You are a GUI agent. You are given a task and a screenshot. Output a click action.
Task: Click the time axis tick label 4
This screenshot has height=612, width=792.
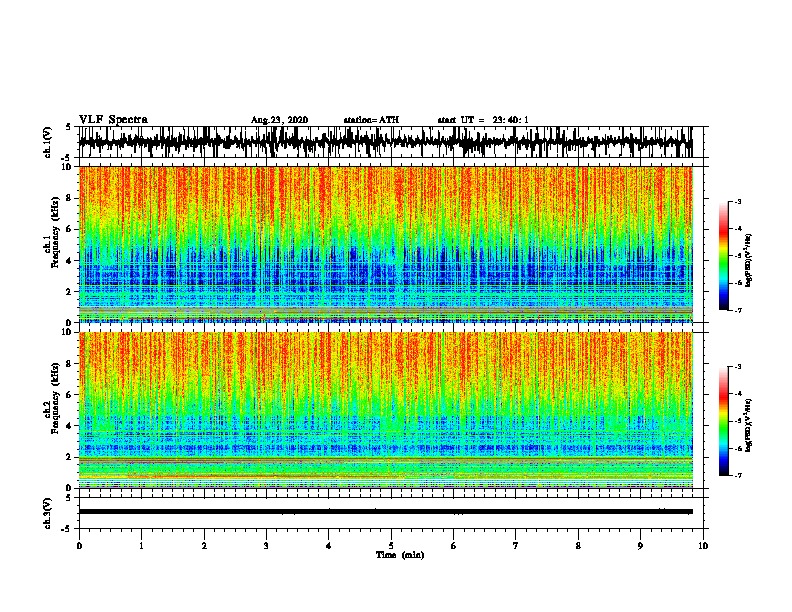click(329, 546)
